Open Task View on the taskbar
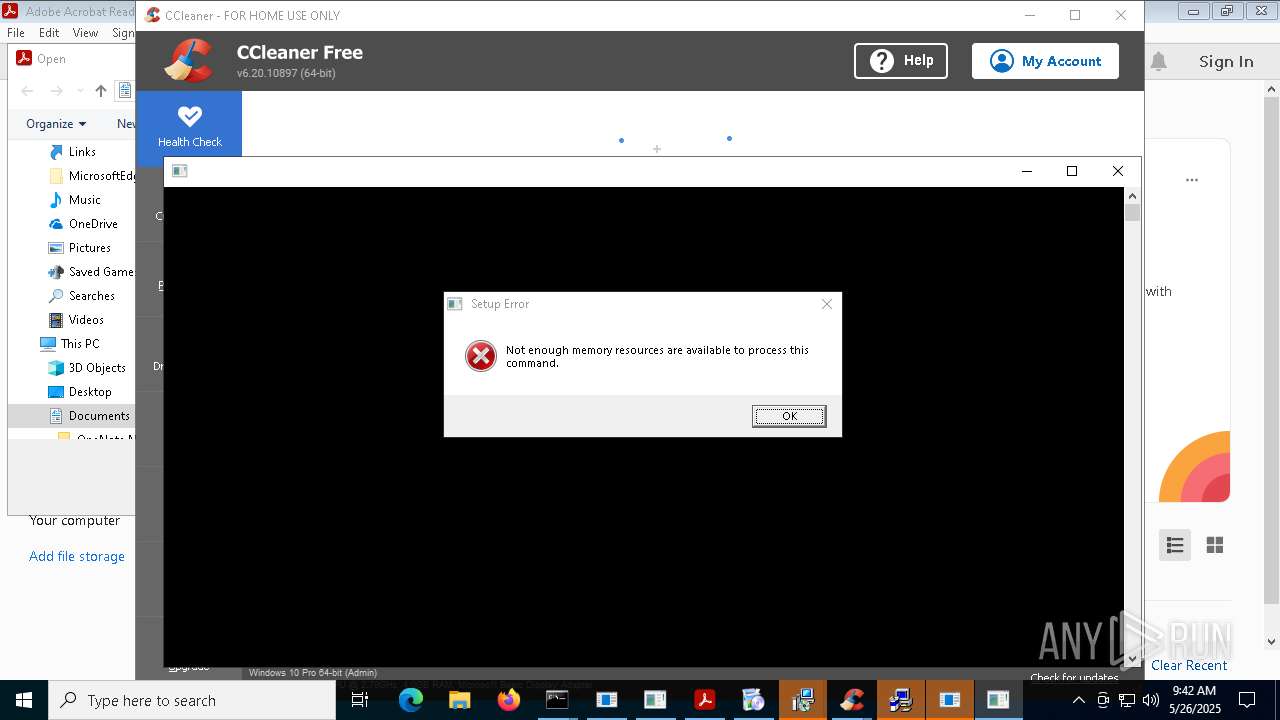Viewport: 1280px width, 720px height. click(360, 700)
